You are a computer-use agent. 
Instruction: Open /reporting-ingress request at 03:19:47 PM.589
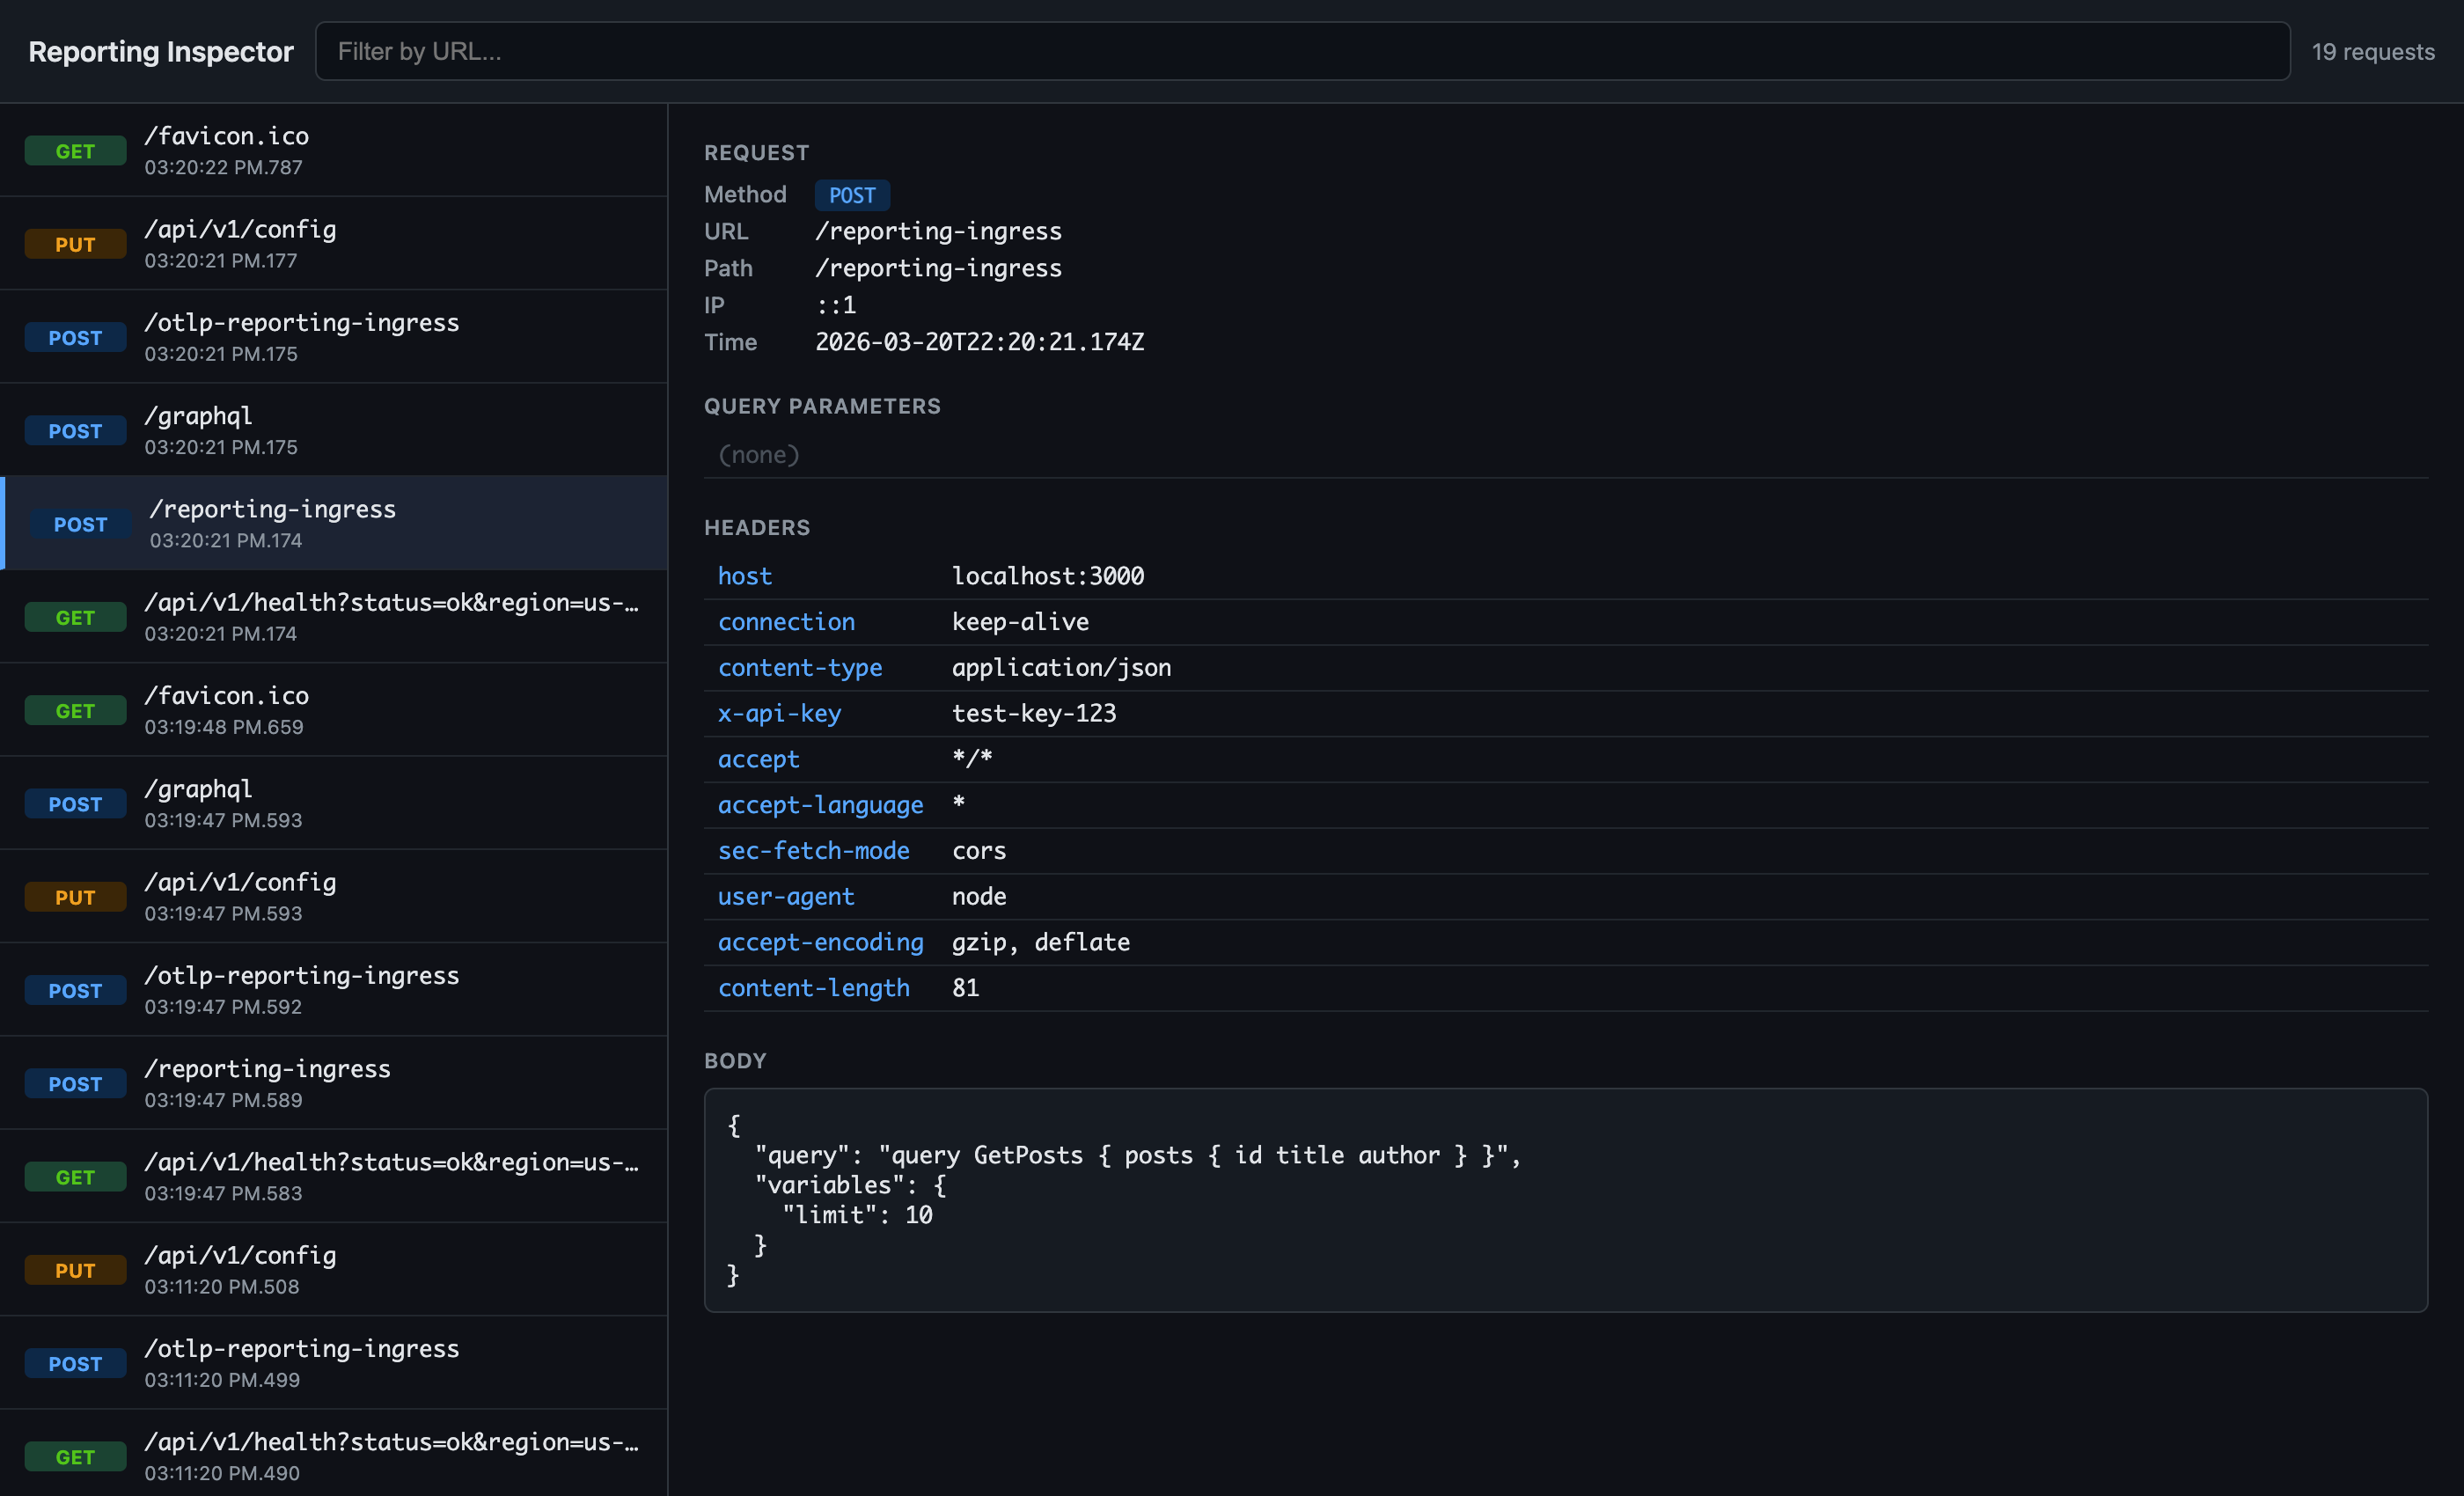(333, 1083)
